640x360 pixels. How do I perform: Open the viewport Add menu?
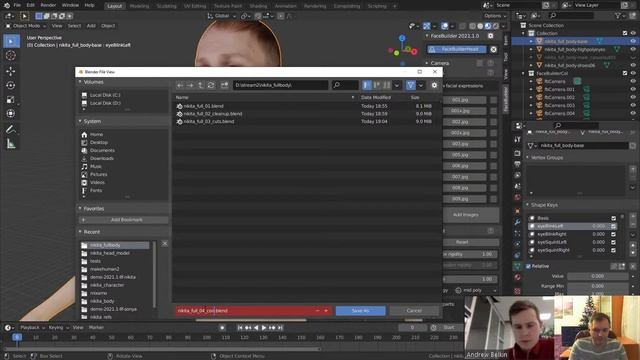pos(91,26)
